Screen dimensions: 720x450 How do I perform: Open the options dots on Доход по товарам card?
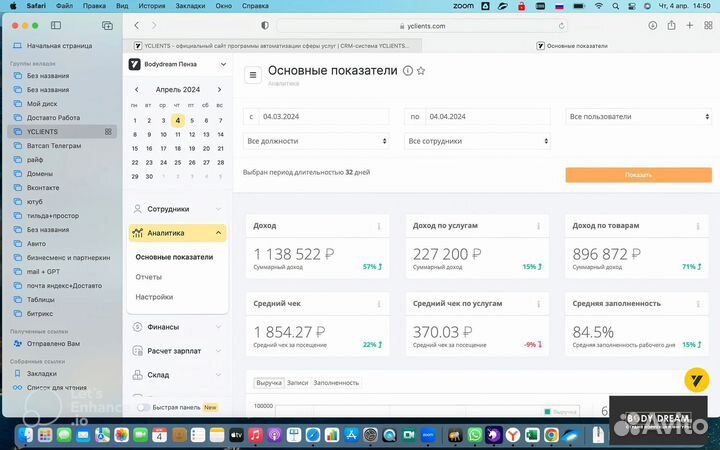pos(698,226)
